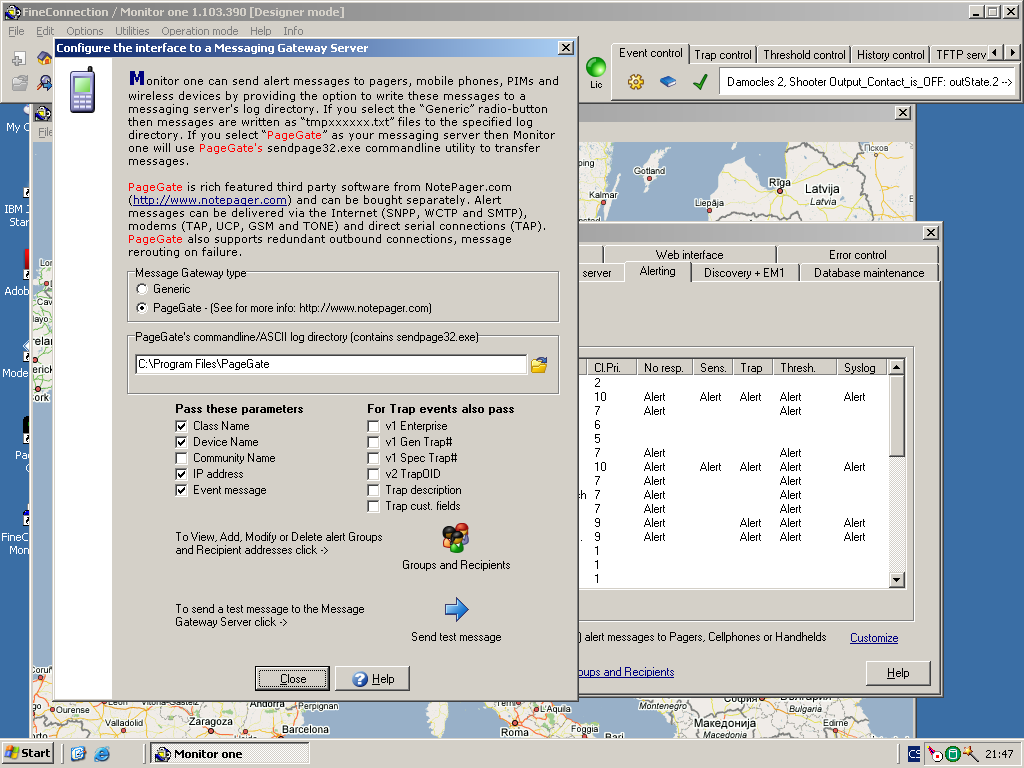
Task: Check the v2 TrapOID box
Action: point(374,474)
